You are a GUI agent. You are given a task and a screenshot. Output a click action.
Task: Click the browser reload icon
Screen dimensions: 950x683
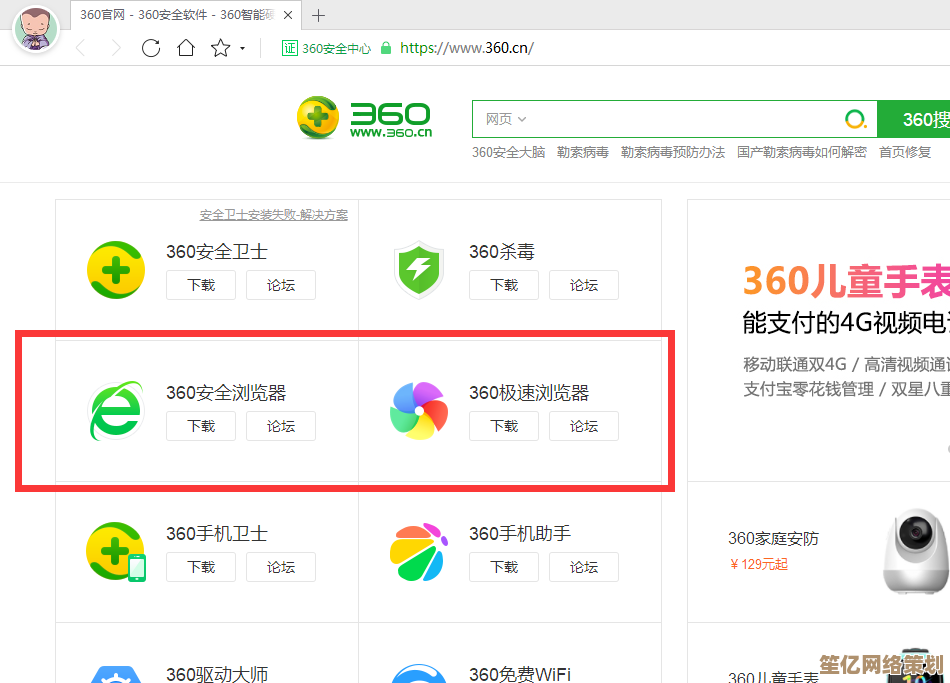(x=151, y=48)
